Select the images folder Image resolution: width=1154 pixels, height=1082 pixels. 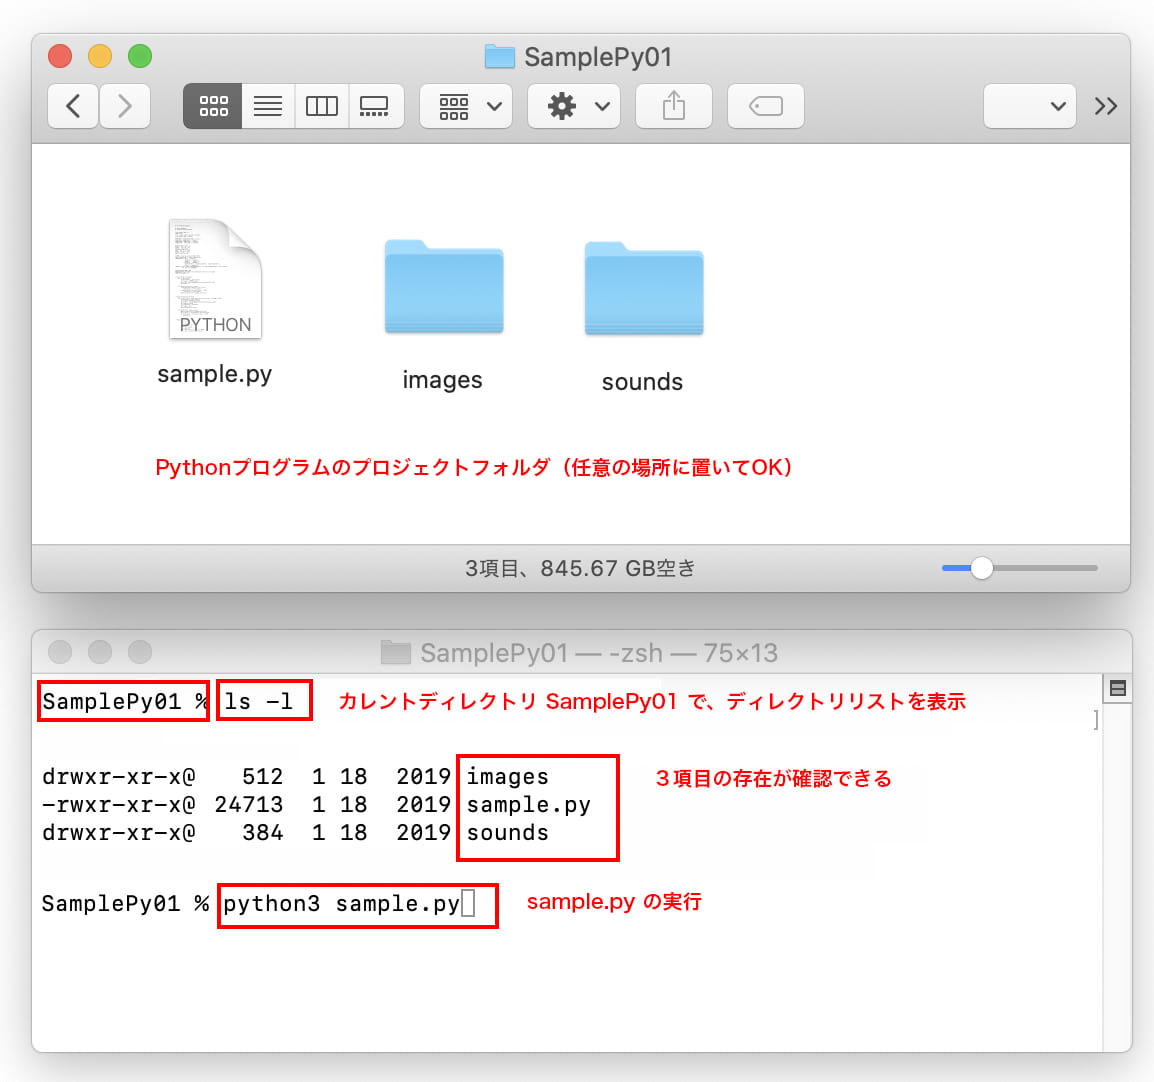[443, 288]
